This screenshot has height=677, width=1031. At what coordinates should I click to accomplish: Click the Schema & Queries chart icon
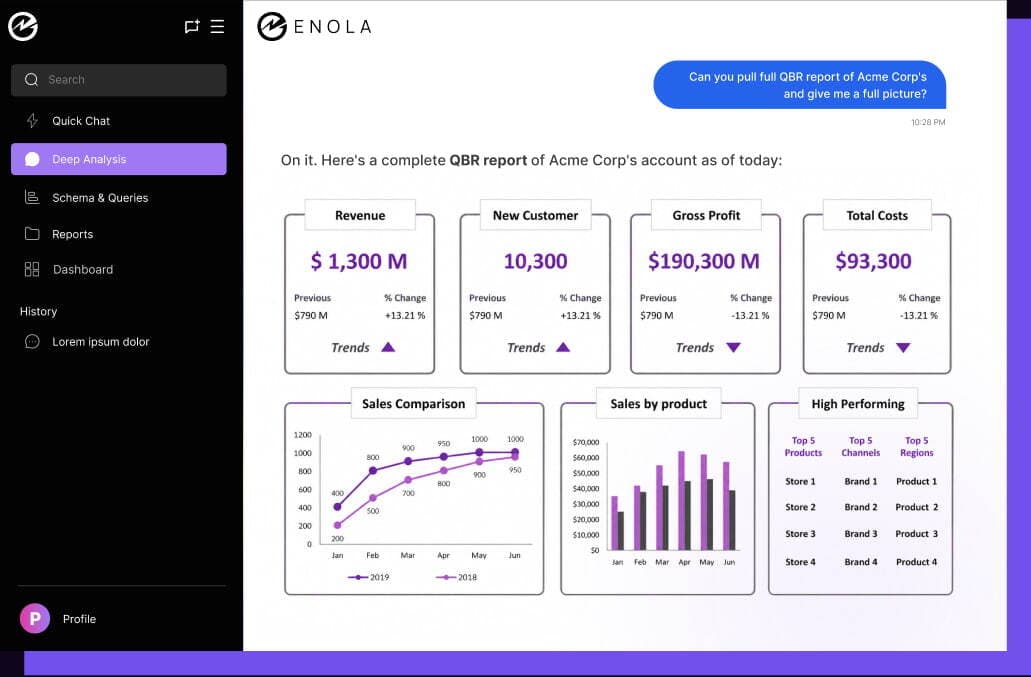pyautogui.click(x=32, y=197)
